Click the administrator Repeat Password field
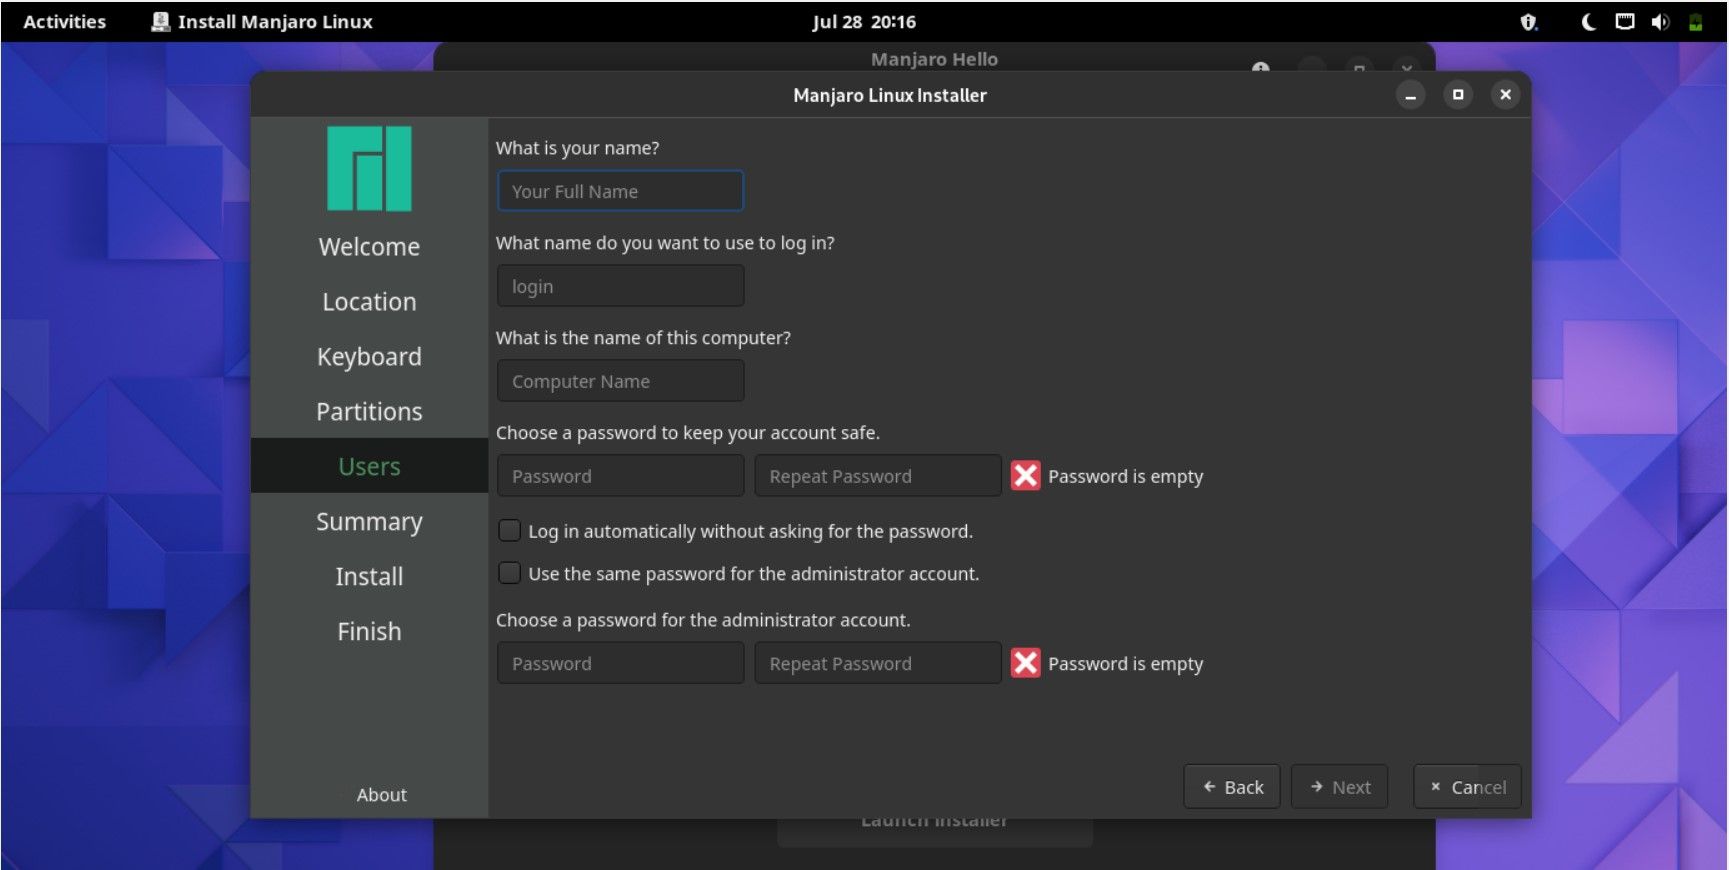 click(x=878, y=663)
